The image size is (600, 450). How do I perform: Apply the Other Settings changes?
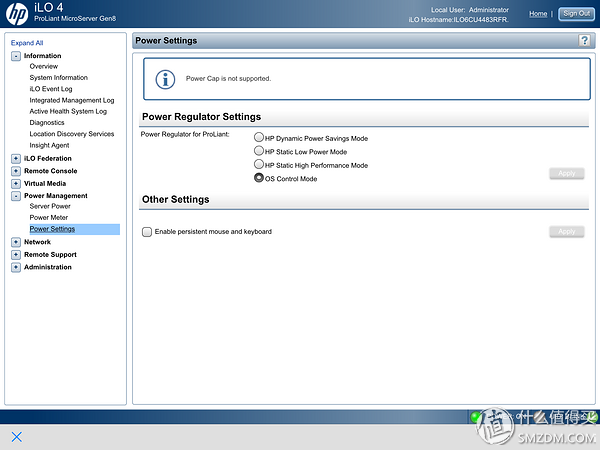pyautogui.click(x=567, y=232)
